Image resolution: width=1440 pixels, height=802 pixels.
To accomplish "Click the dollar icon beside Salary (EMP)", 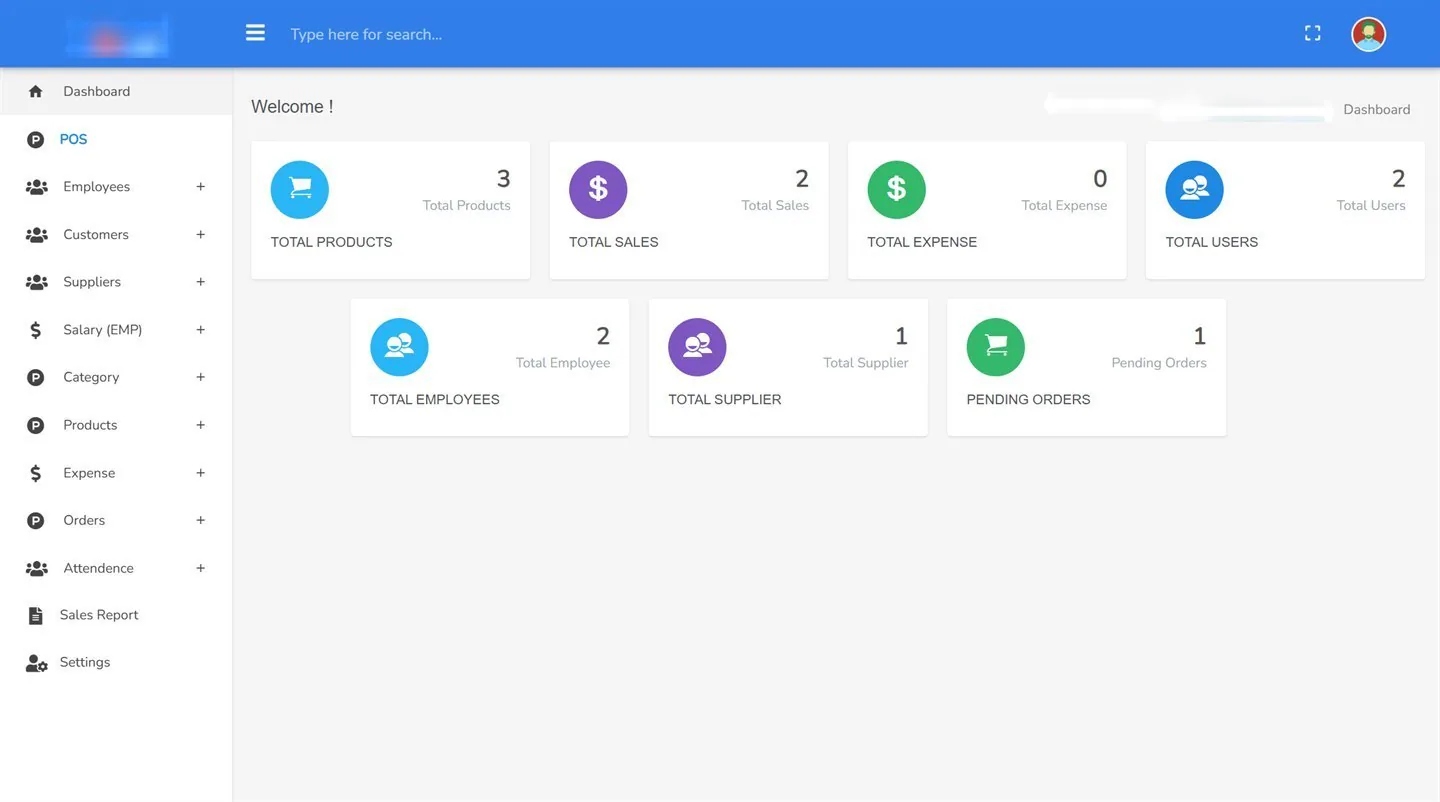I will click(36, 330).
